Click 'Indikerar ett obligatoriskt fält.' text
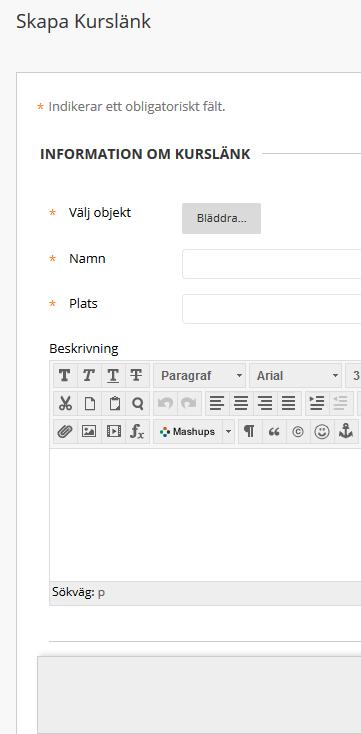The height and width of the screenshot is (734, 361). 137,107
